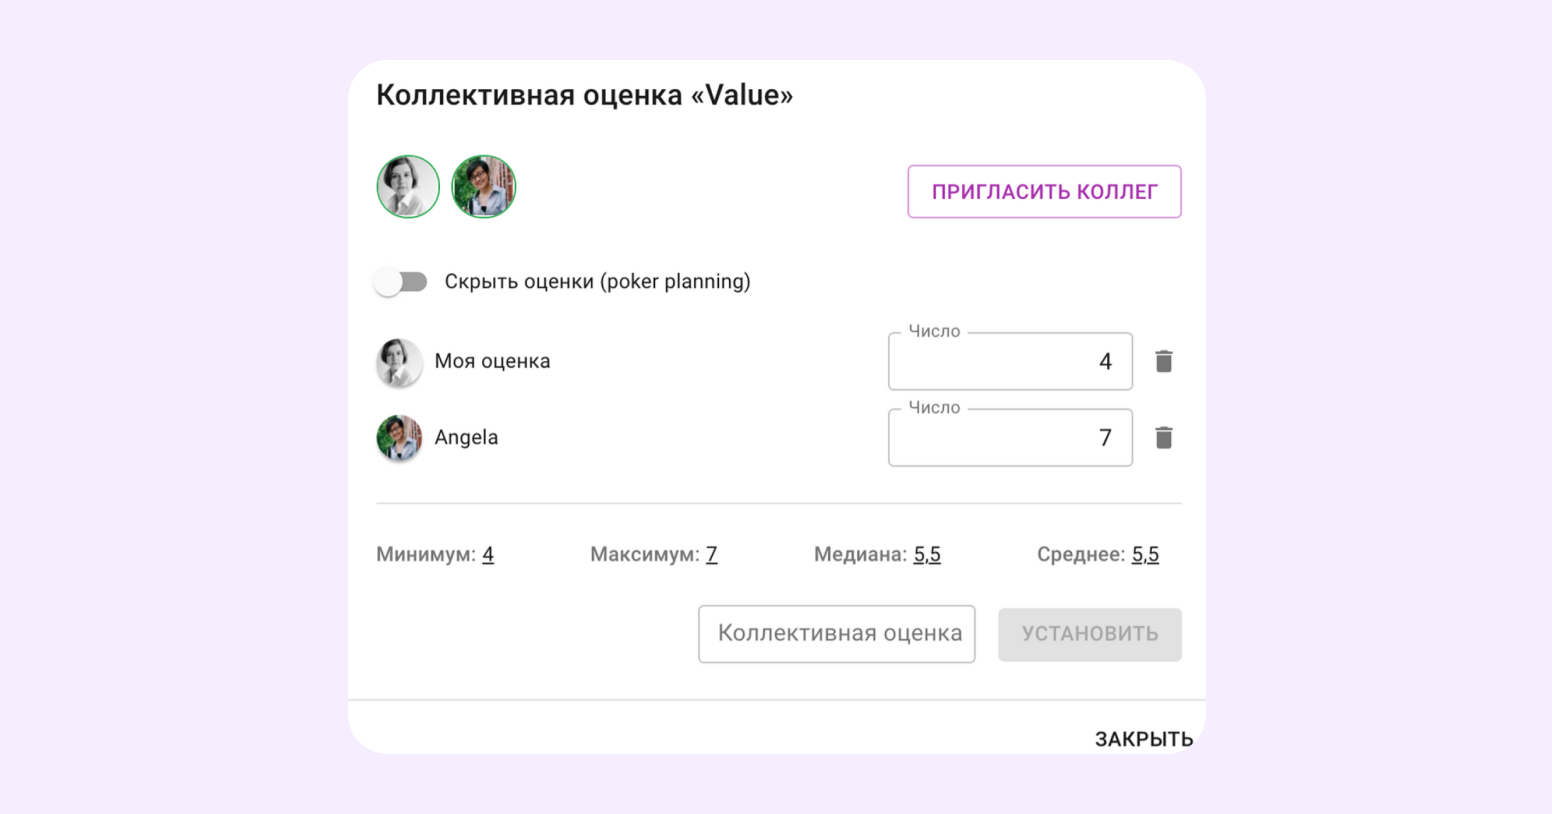Viewport: 1552px width, 814px height.
Task: Focus Angela's number field showing 7
Action: tap(1010, 438)
